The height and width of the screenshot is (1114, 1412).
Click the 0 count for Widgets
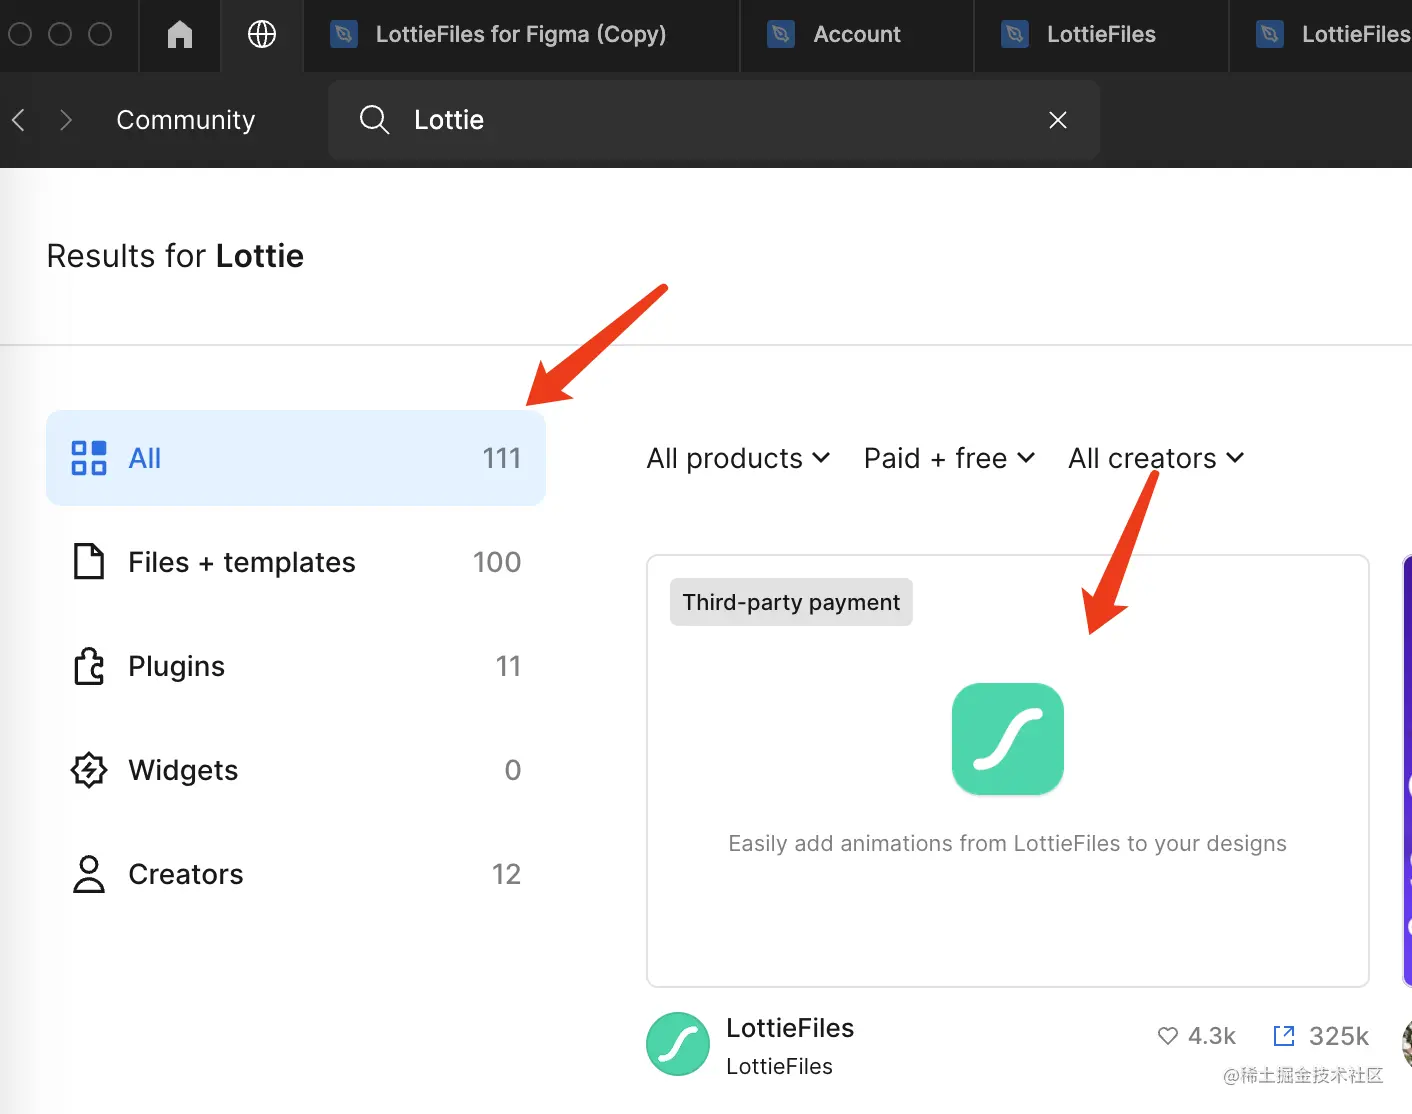coord(513,770)
